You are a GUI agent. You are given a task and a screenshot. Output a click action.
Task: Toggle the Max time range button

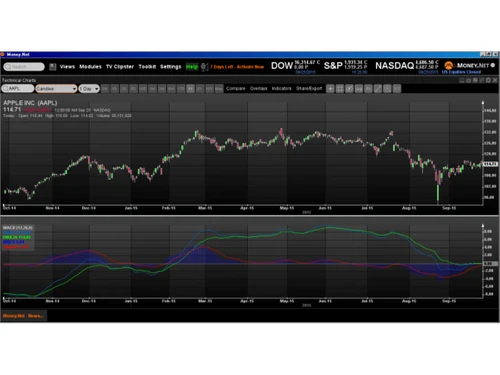pyautogui.click(x=219, y=89)
